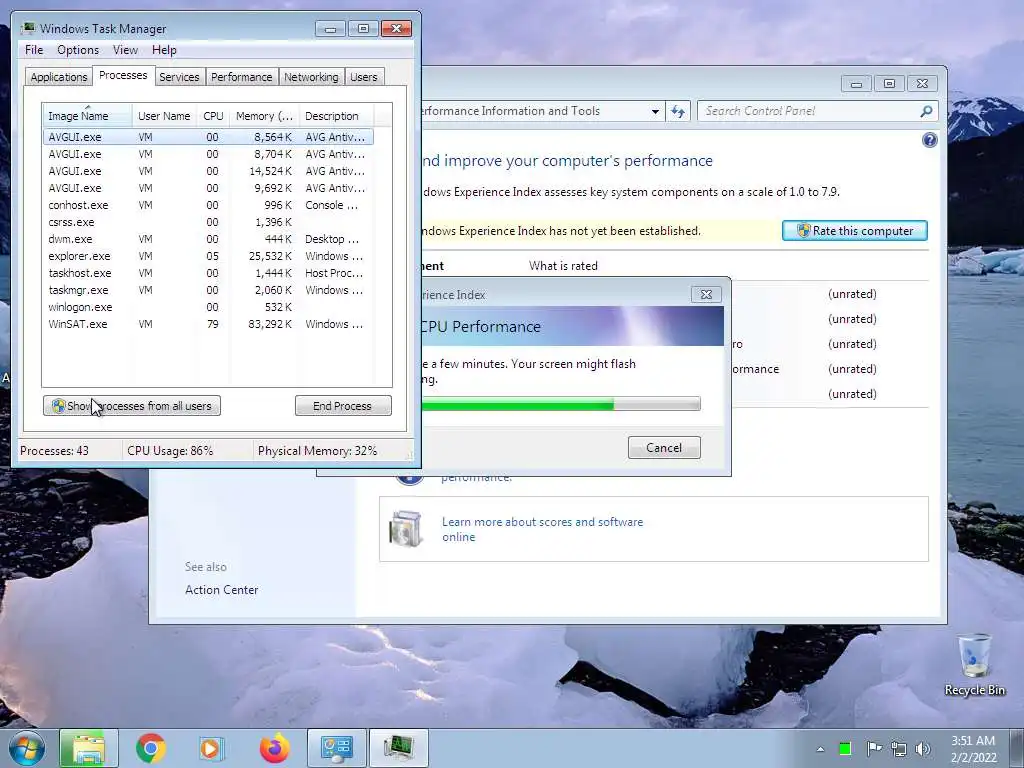
Task: Click the refresh icon beside the address bar
Action: pyautogui.click(x=678, y=112)
